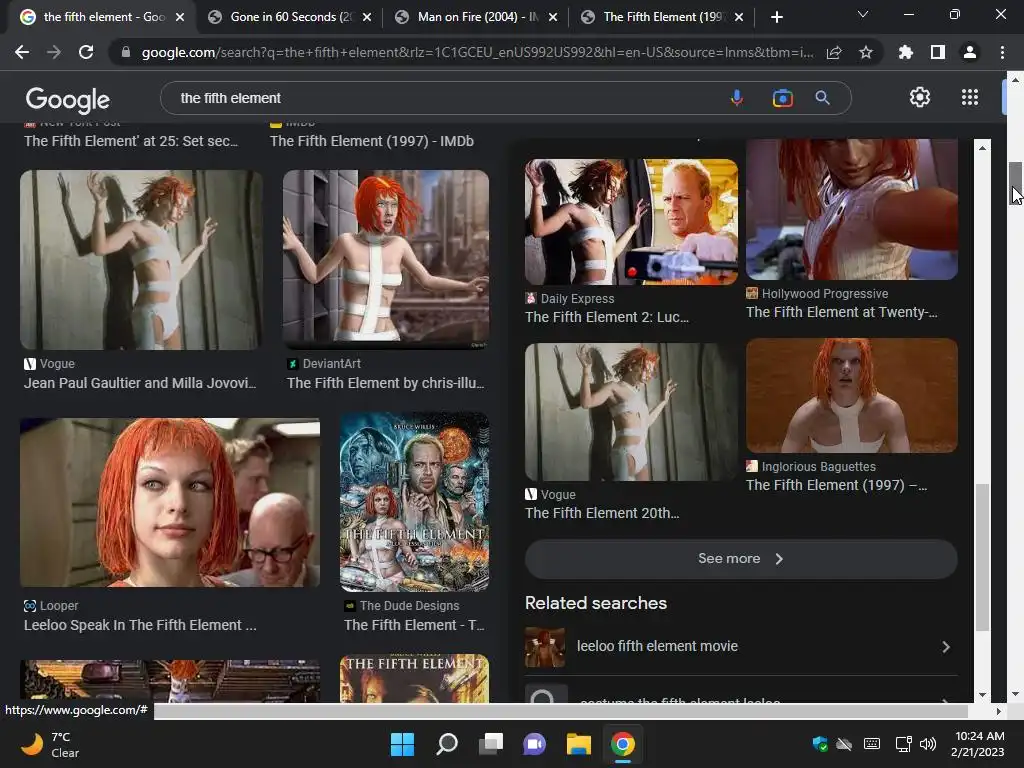Click the See more button
The width and height of the screenshot is (1024, 768).
741,559
